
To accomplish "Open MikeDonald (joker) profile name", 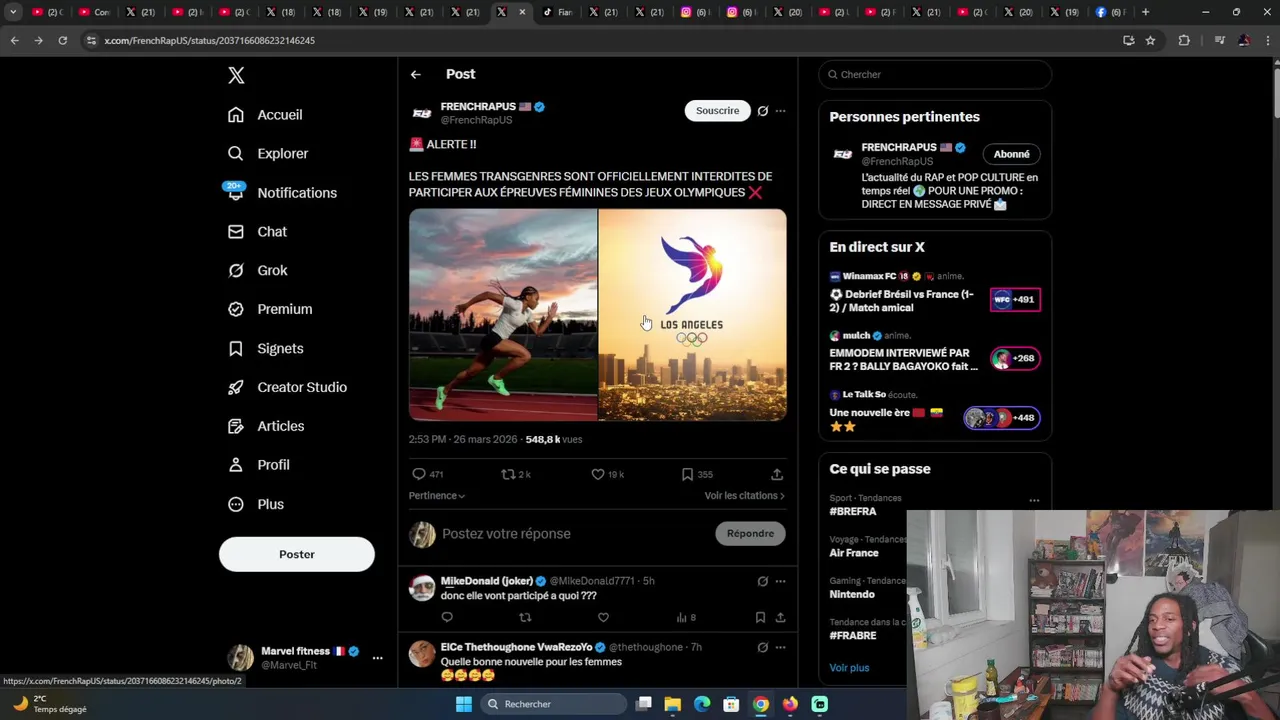I will tap(487, 581).
